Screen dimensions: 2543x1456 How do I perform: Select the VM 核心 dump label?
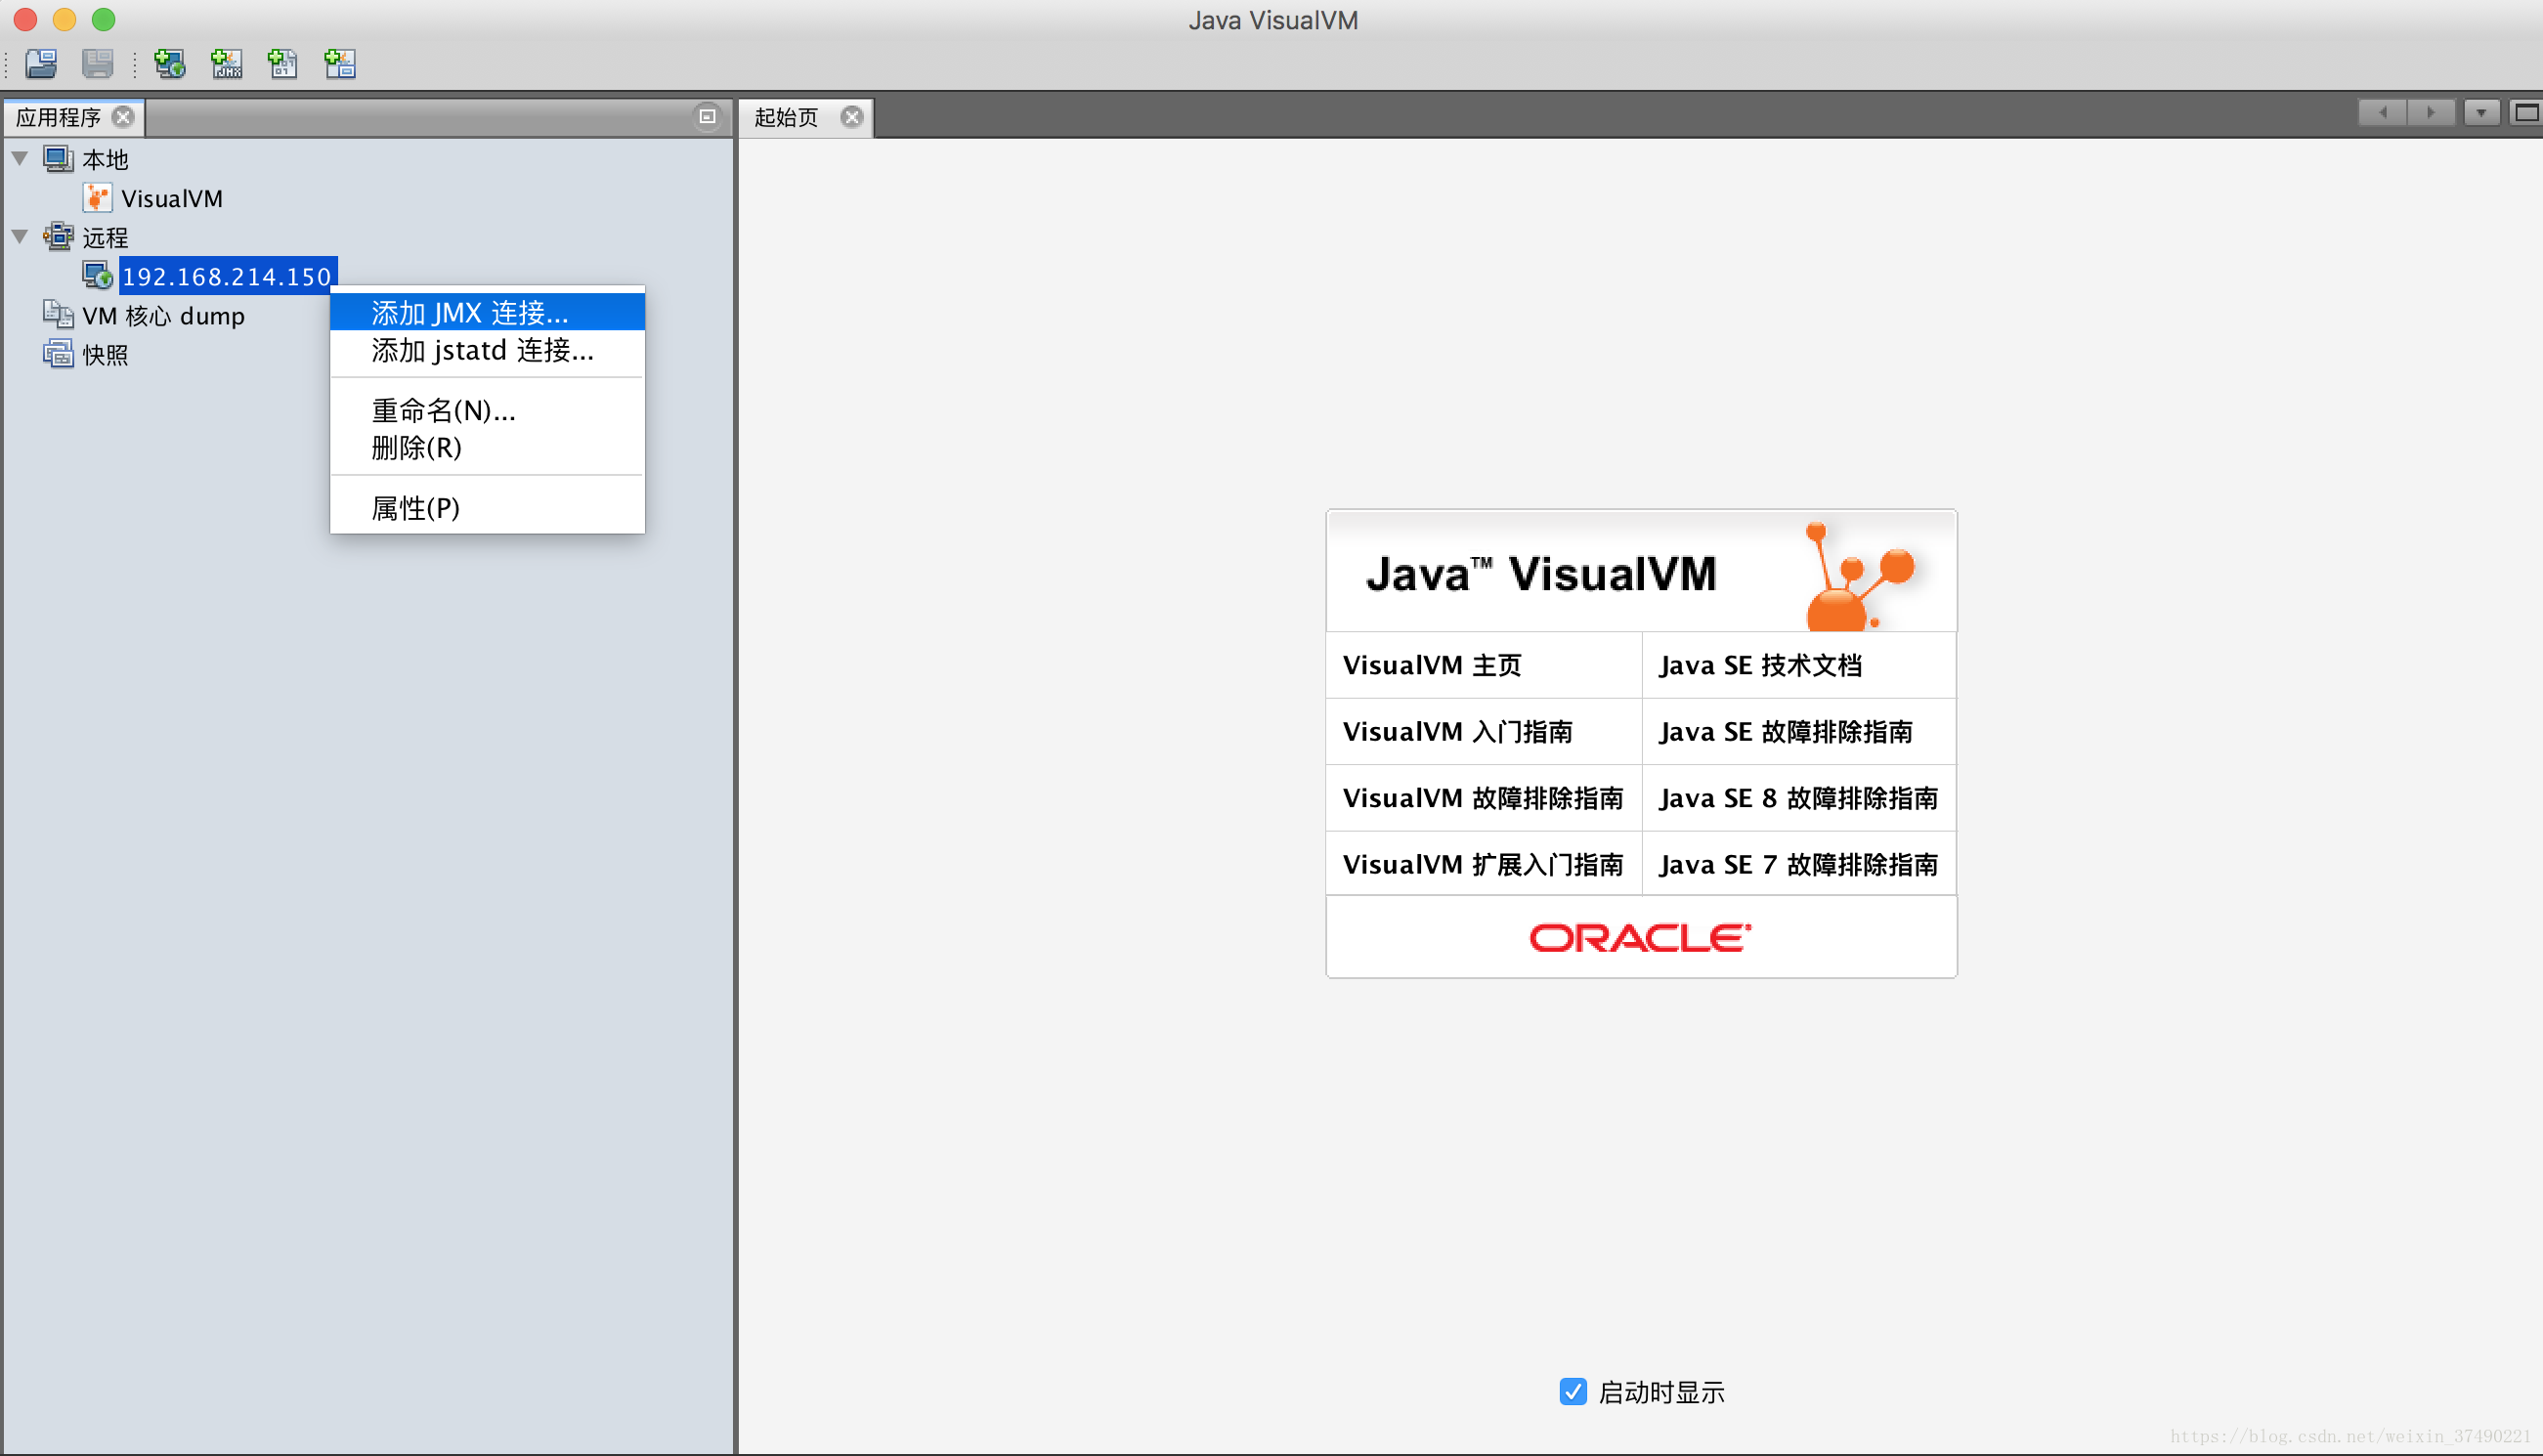pyautogui.click(x=164, y=315)
